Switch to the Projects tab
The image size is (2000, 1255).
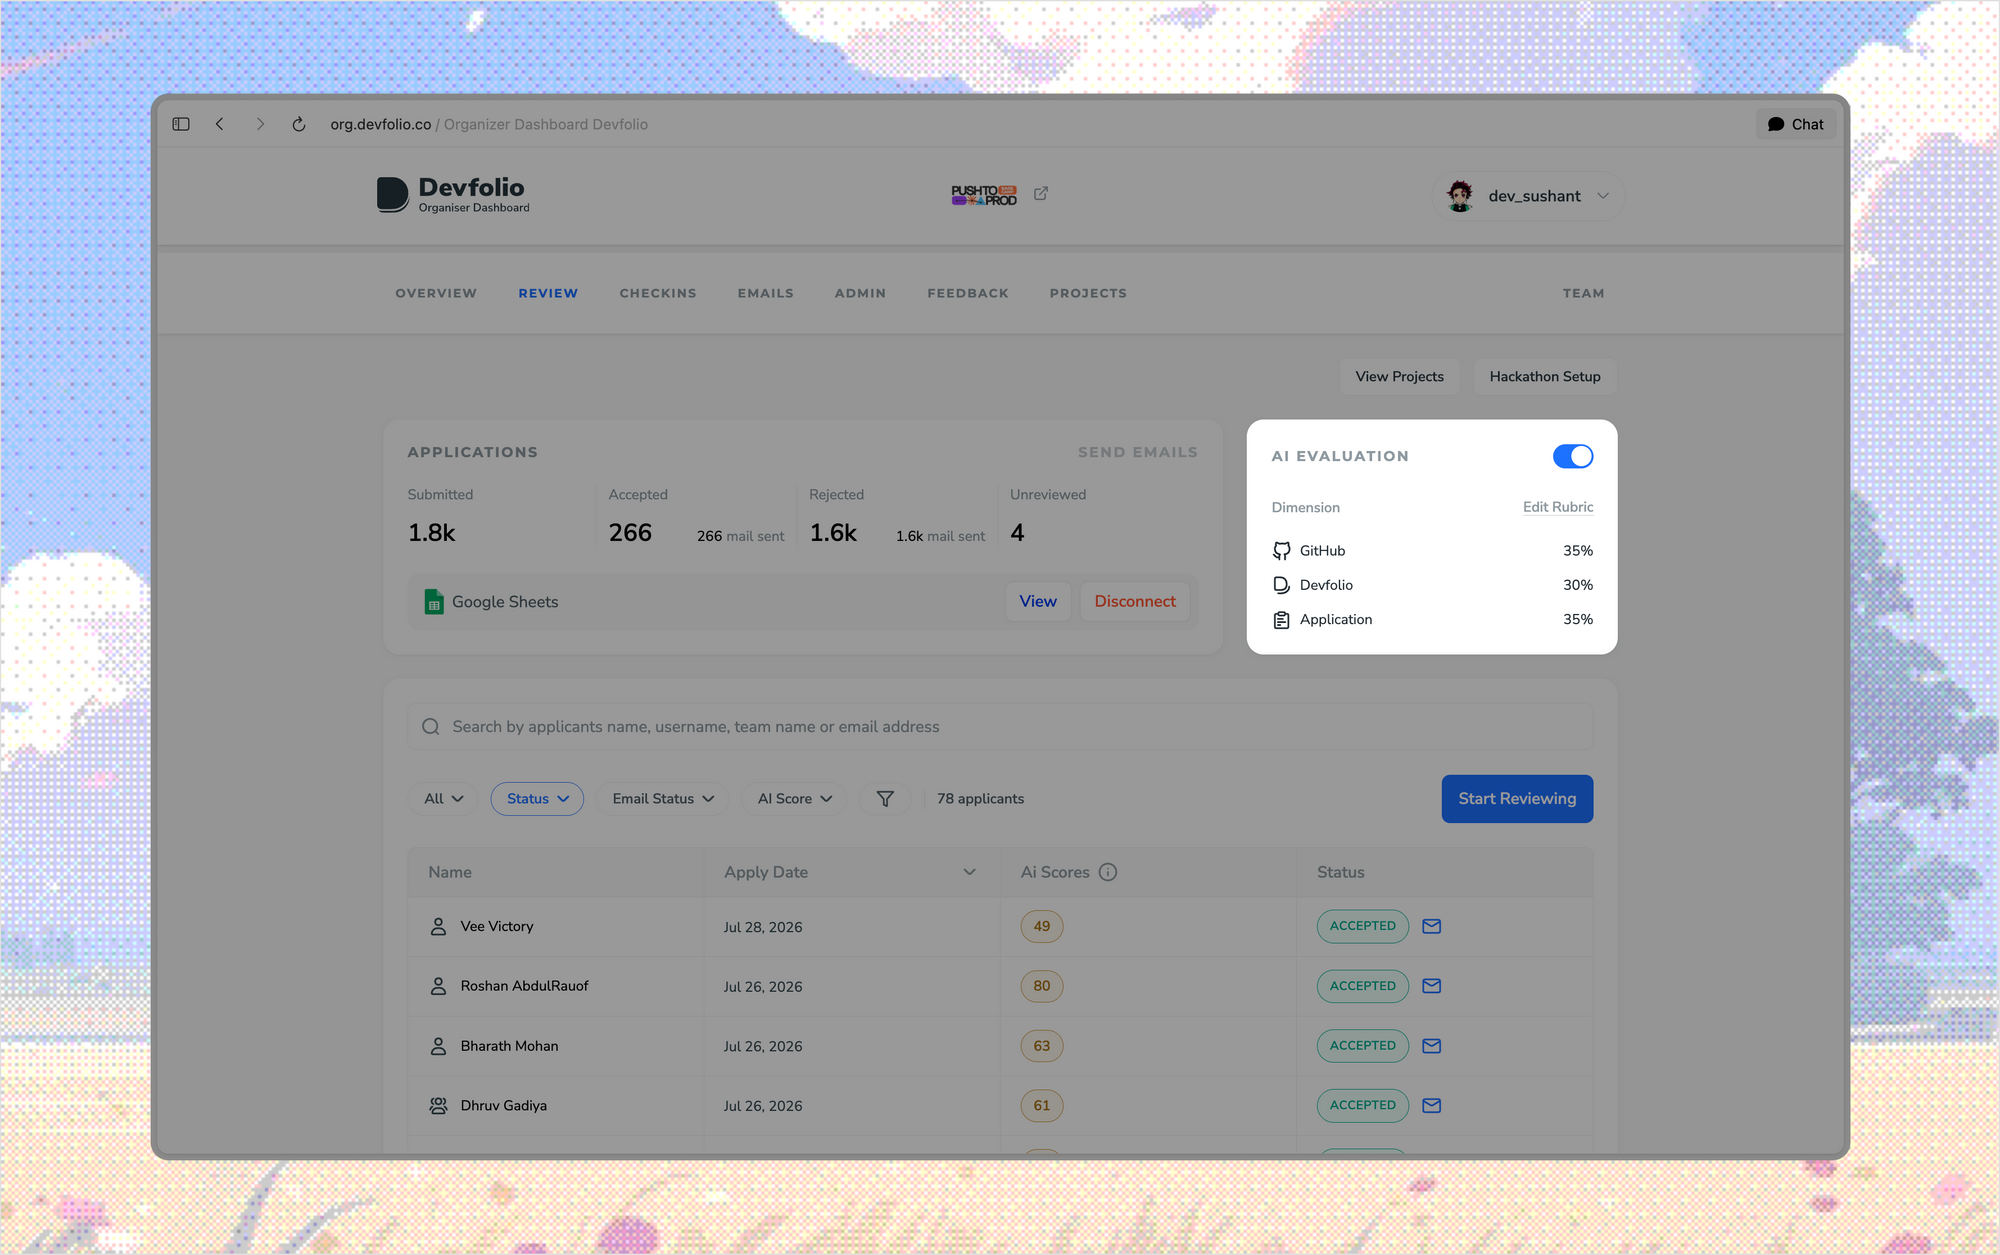(x=1088, y=293)
